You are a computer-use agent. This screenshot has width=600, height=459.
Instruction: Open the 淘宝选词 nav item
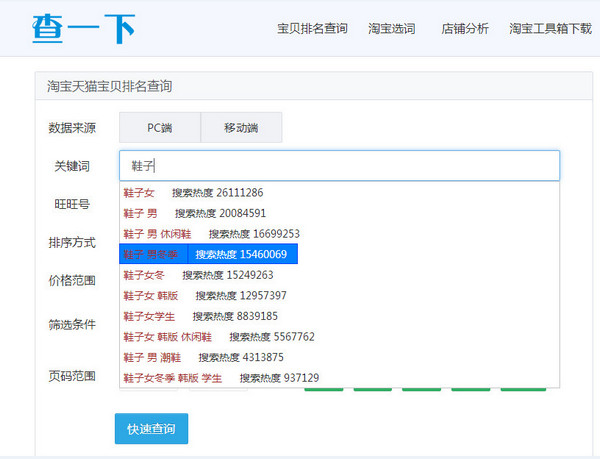(391, 29)
